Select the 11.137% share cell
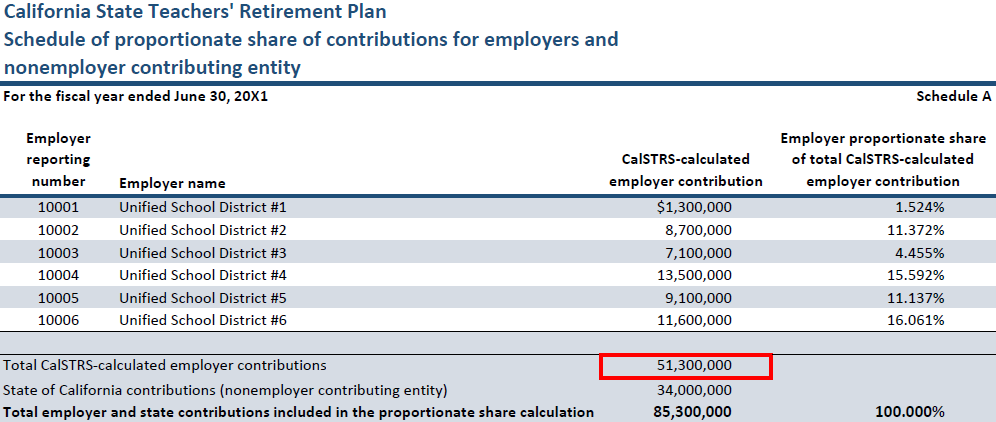The height and width of the screenshot is (422, 996). point(917,297)
